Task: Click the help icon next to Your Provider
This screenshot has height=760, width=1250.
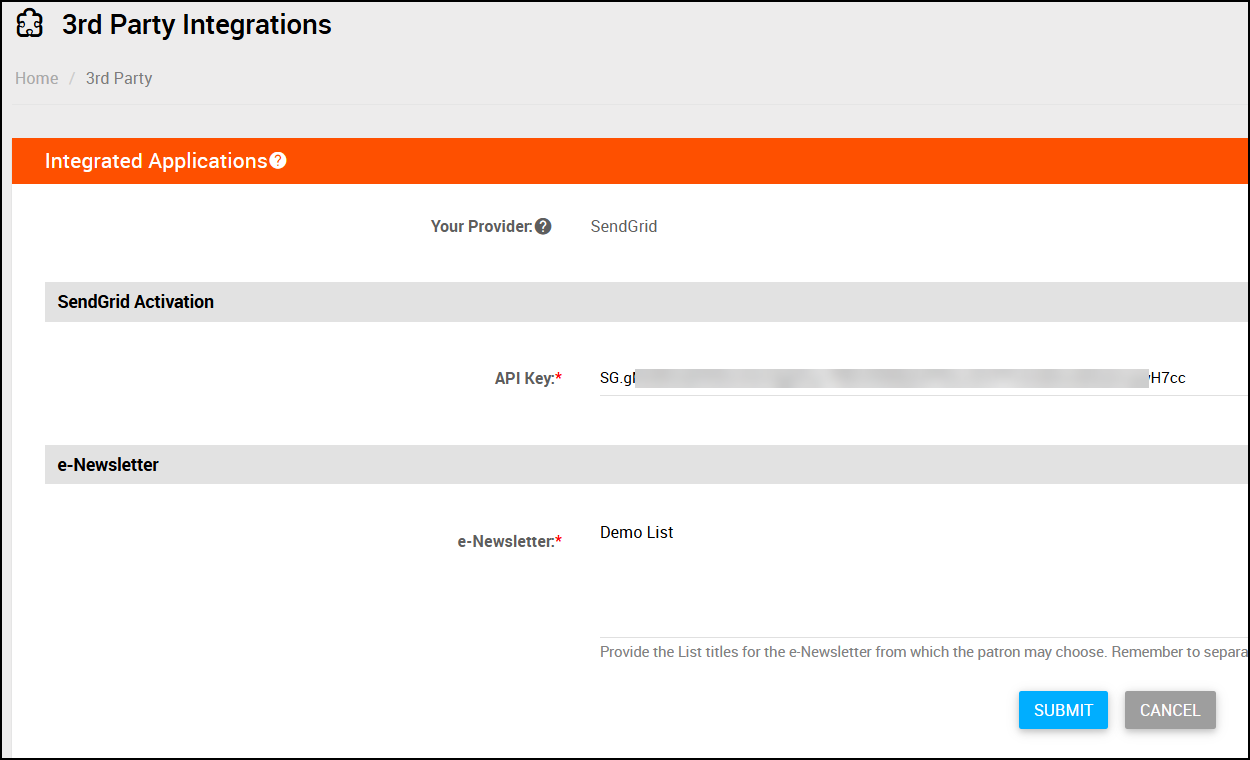Action: 543,226
